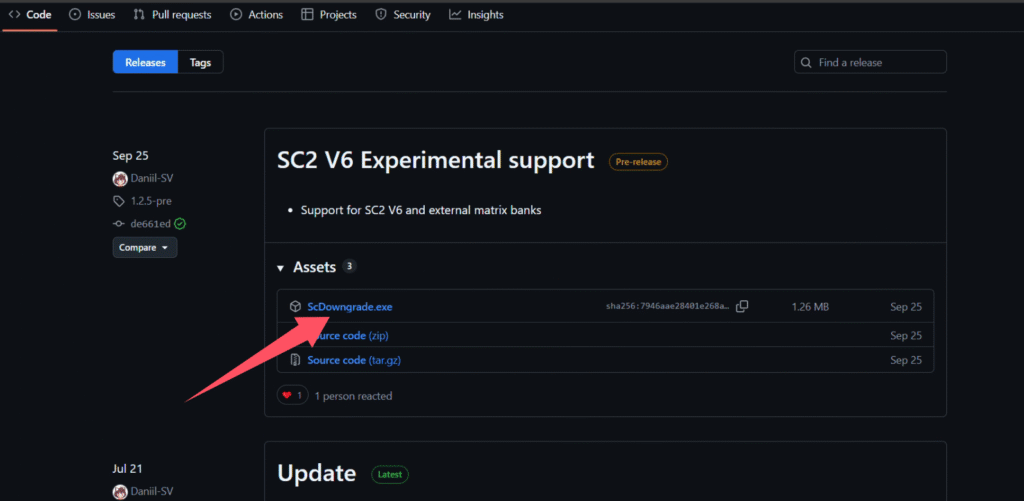Viewport: 1024px width, 501px height.
Task: Click the tar.gz file archive icon
Action: pos(295,360)
